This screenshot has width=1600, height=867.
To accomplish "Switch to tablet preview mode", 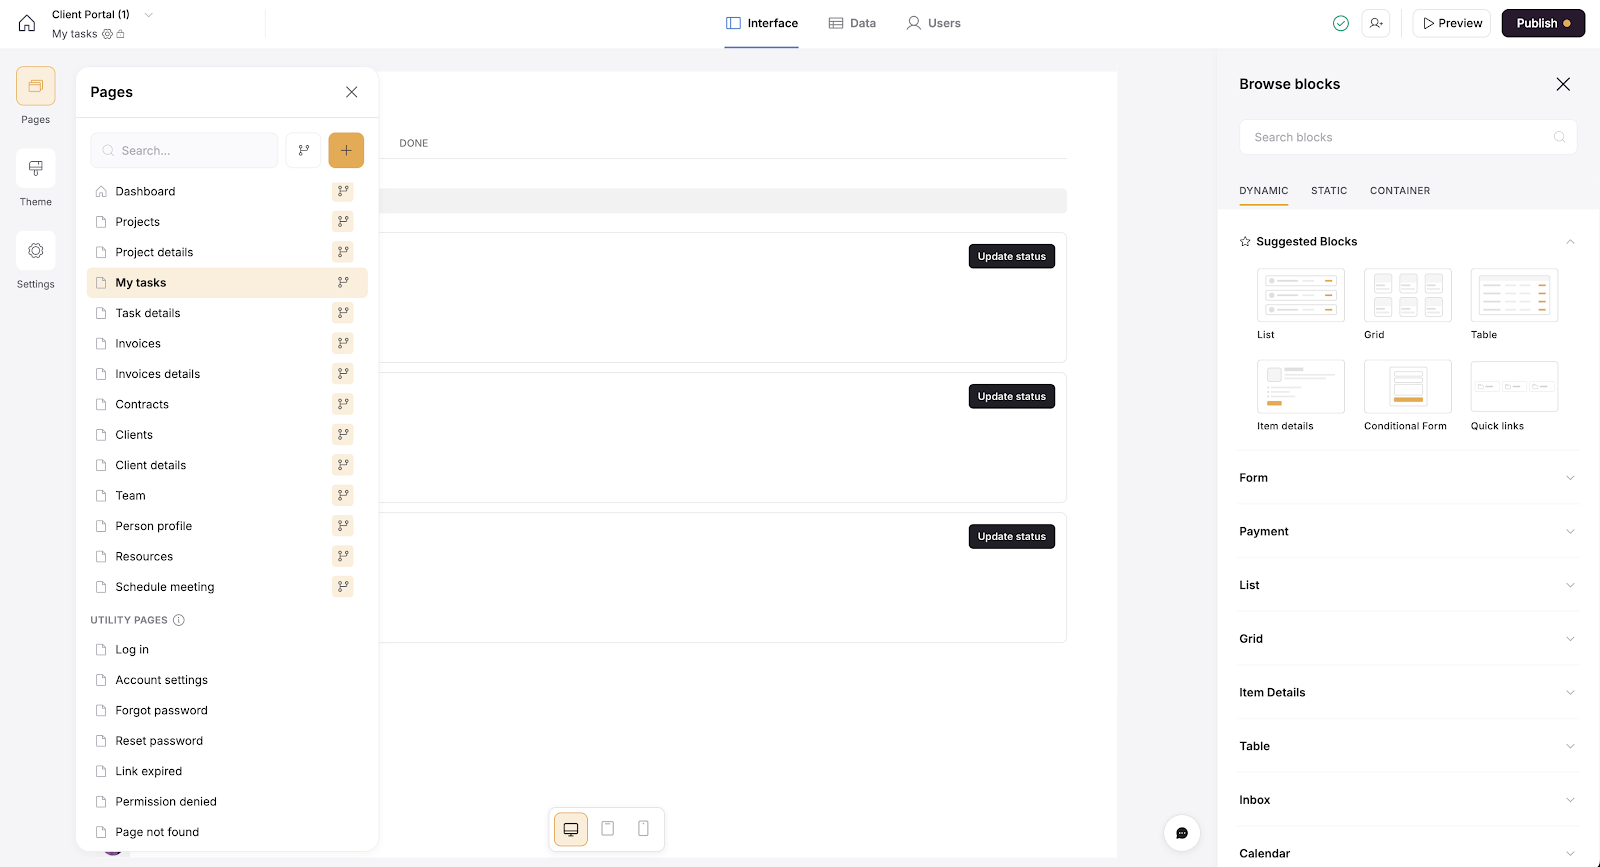I will point(607,829).
